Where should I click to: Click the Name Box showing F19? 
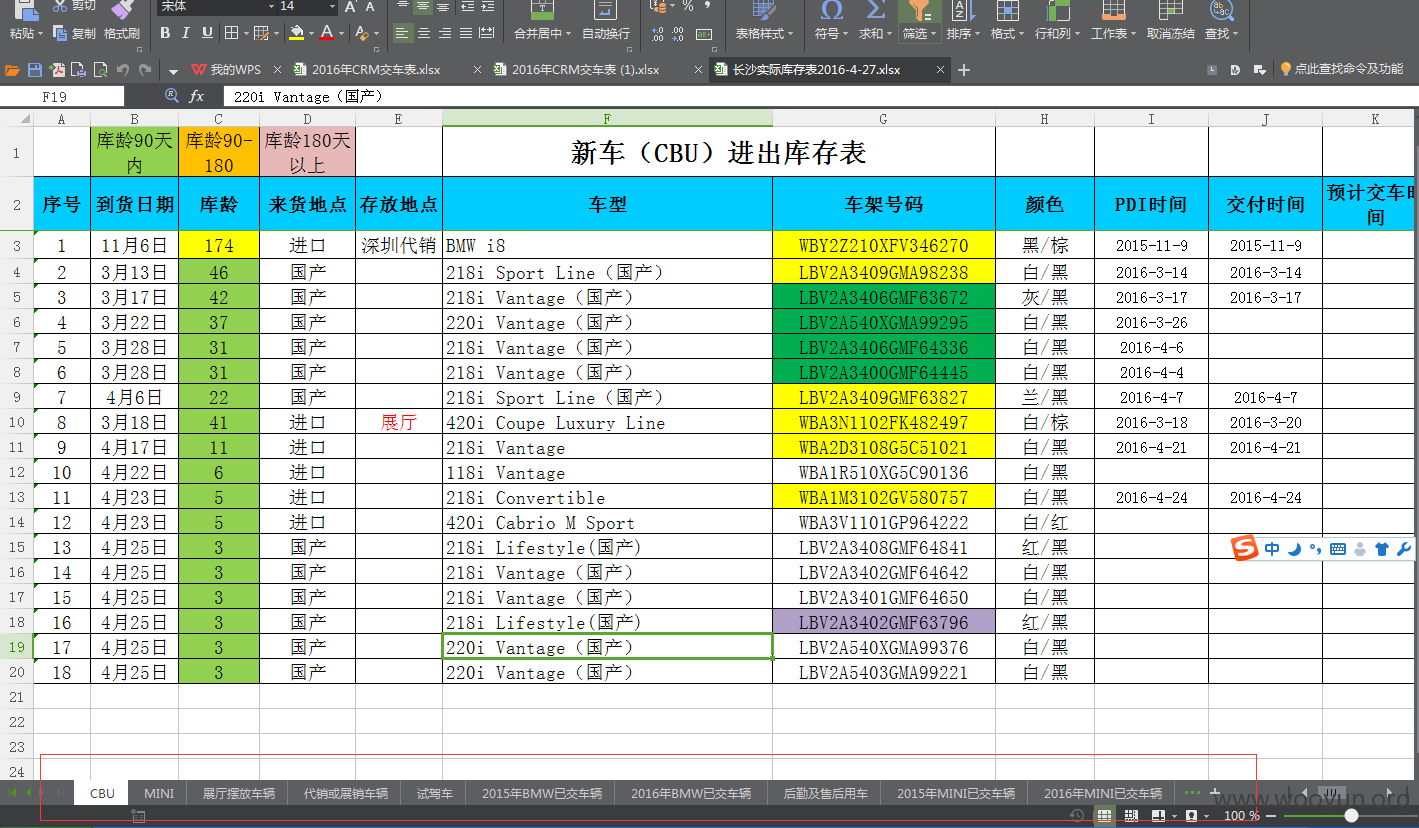point(62,96)
